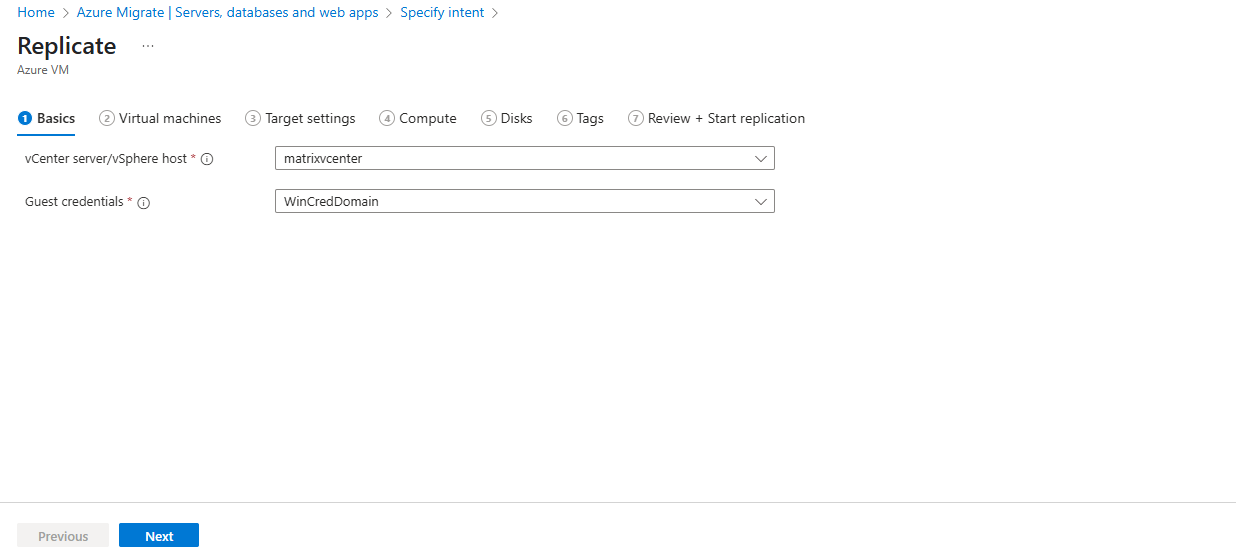1236x558 pixels.
Task: Select the Basics tab
Action: click(46, 118)
